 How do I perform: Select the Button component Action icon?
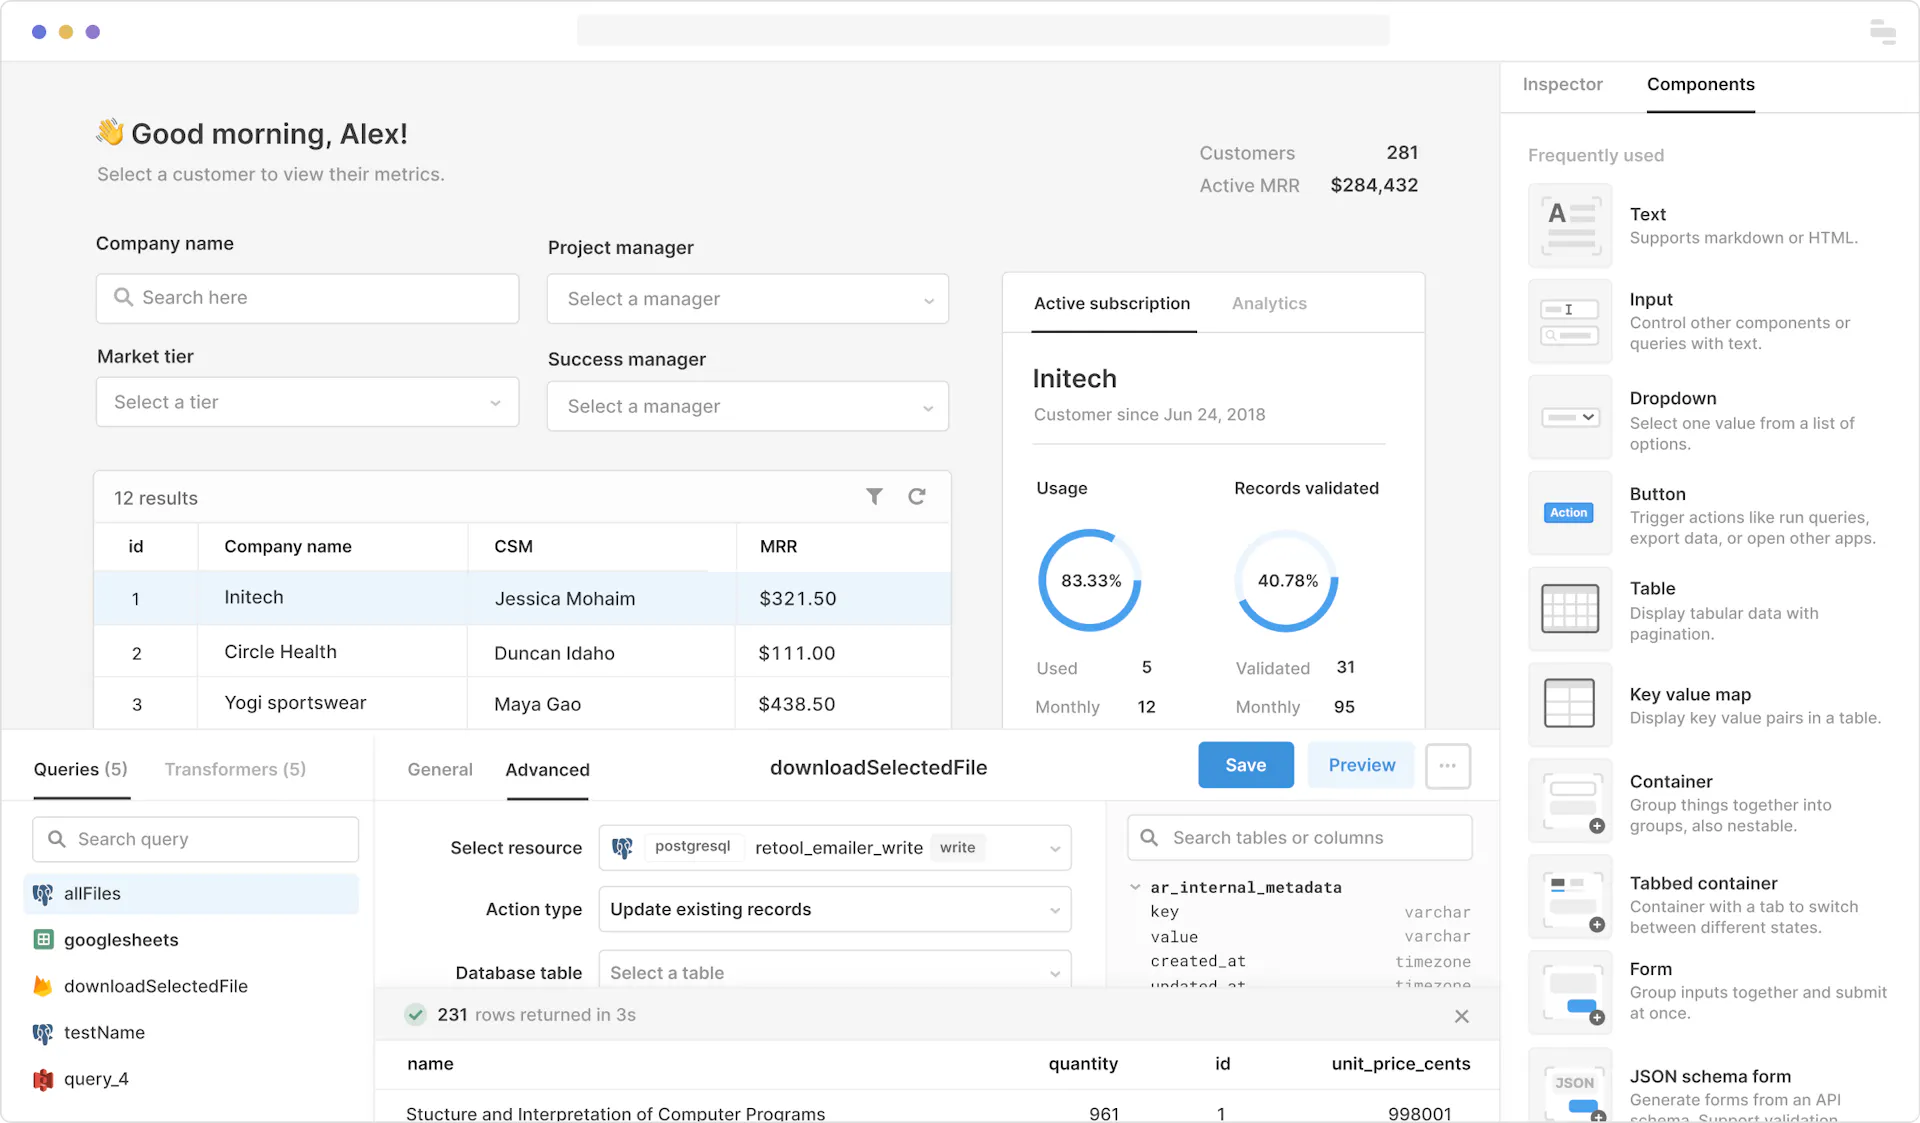point(1569,512)
